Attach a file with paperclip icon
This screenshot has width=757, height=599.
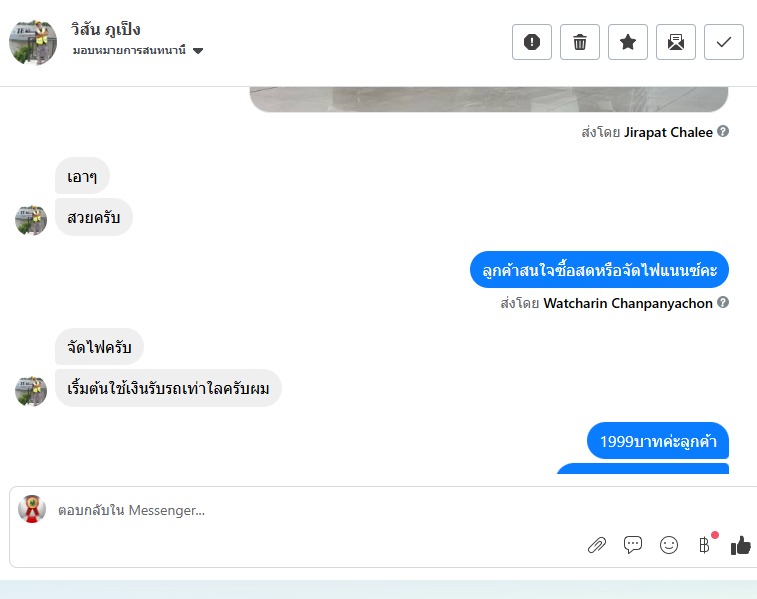click(x=597, y=545)
